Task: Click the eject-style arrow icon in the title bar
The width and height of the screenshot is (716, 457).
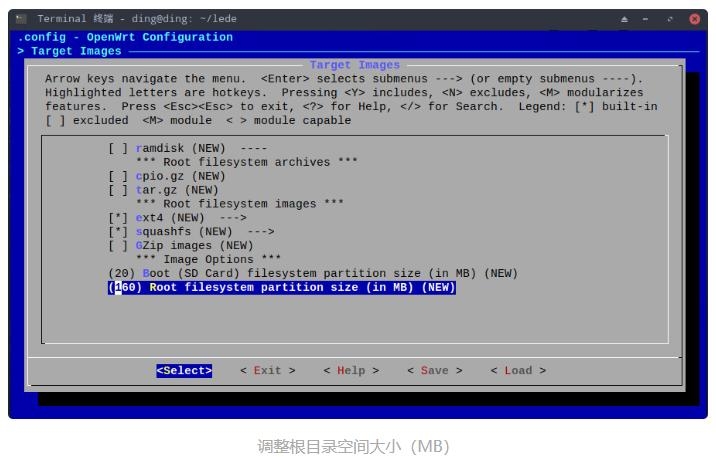Action: pos(624,19)
